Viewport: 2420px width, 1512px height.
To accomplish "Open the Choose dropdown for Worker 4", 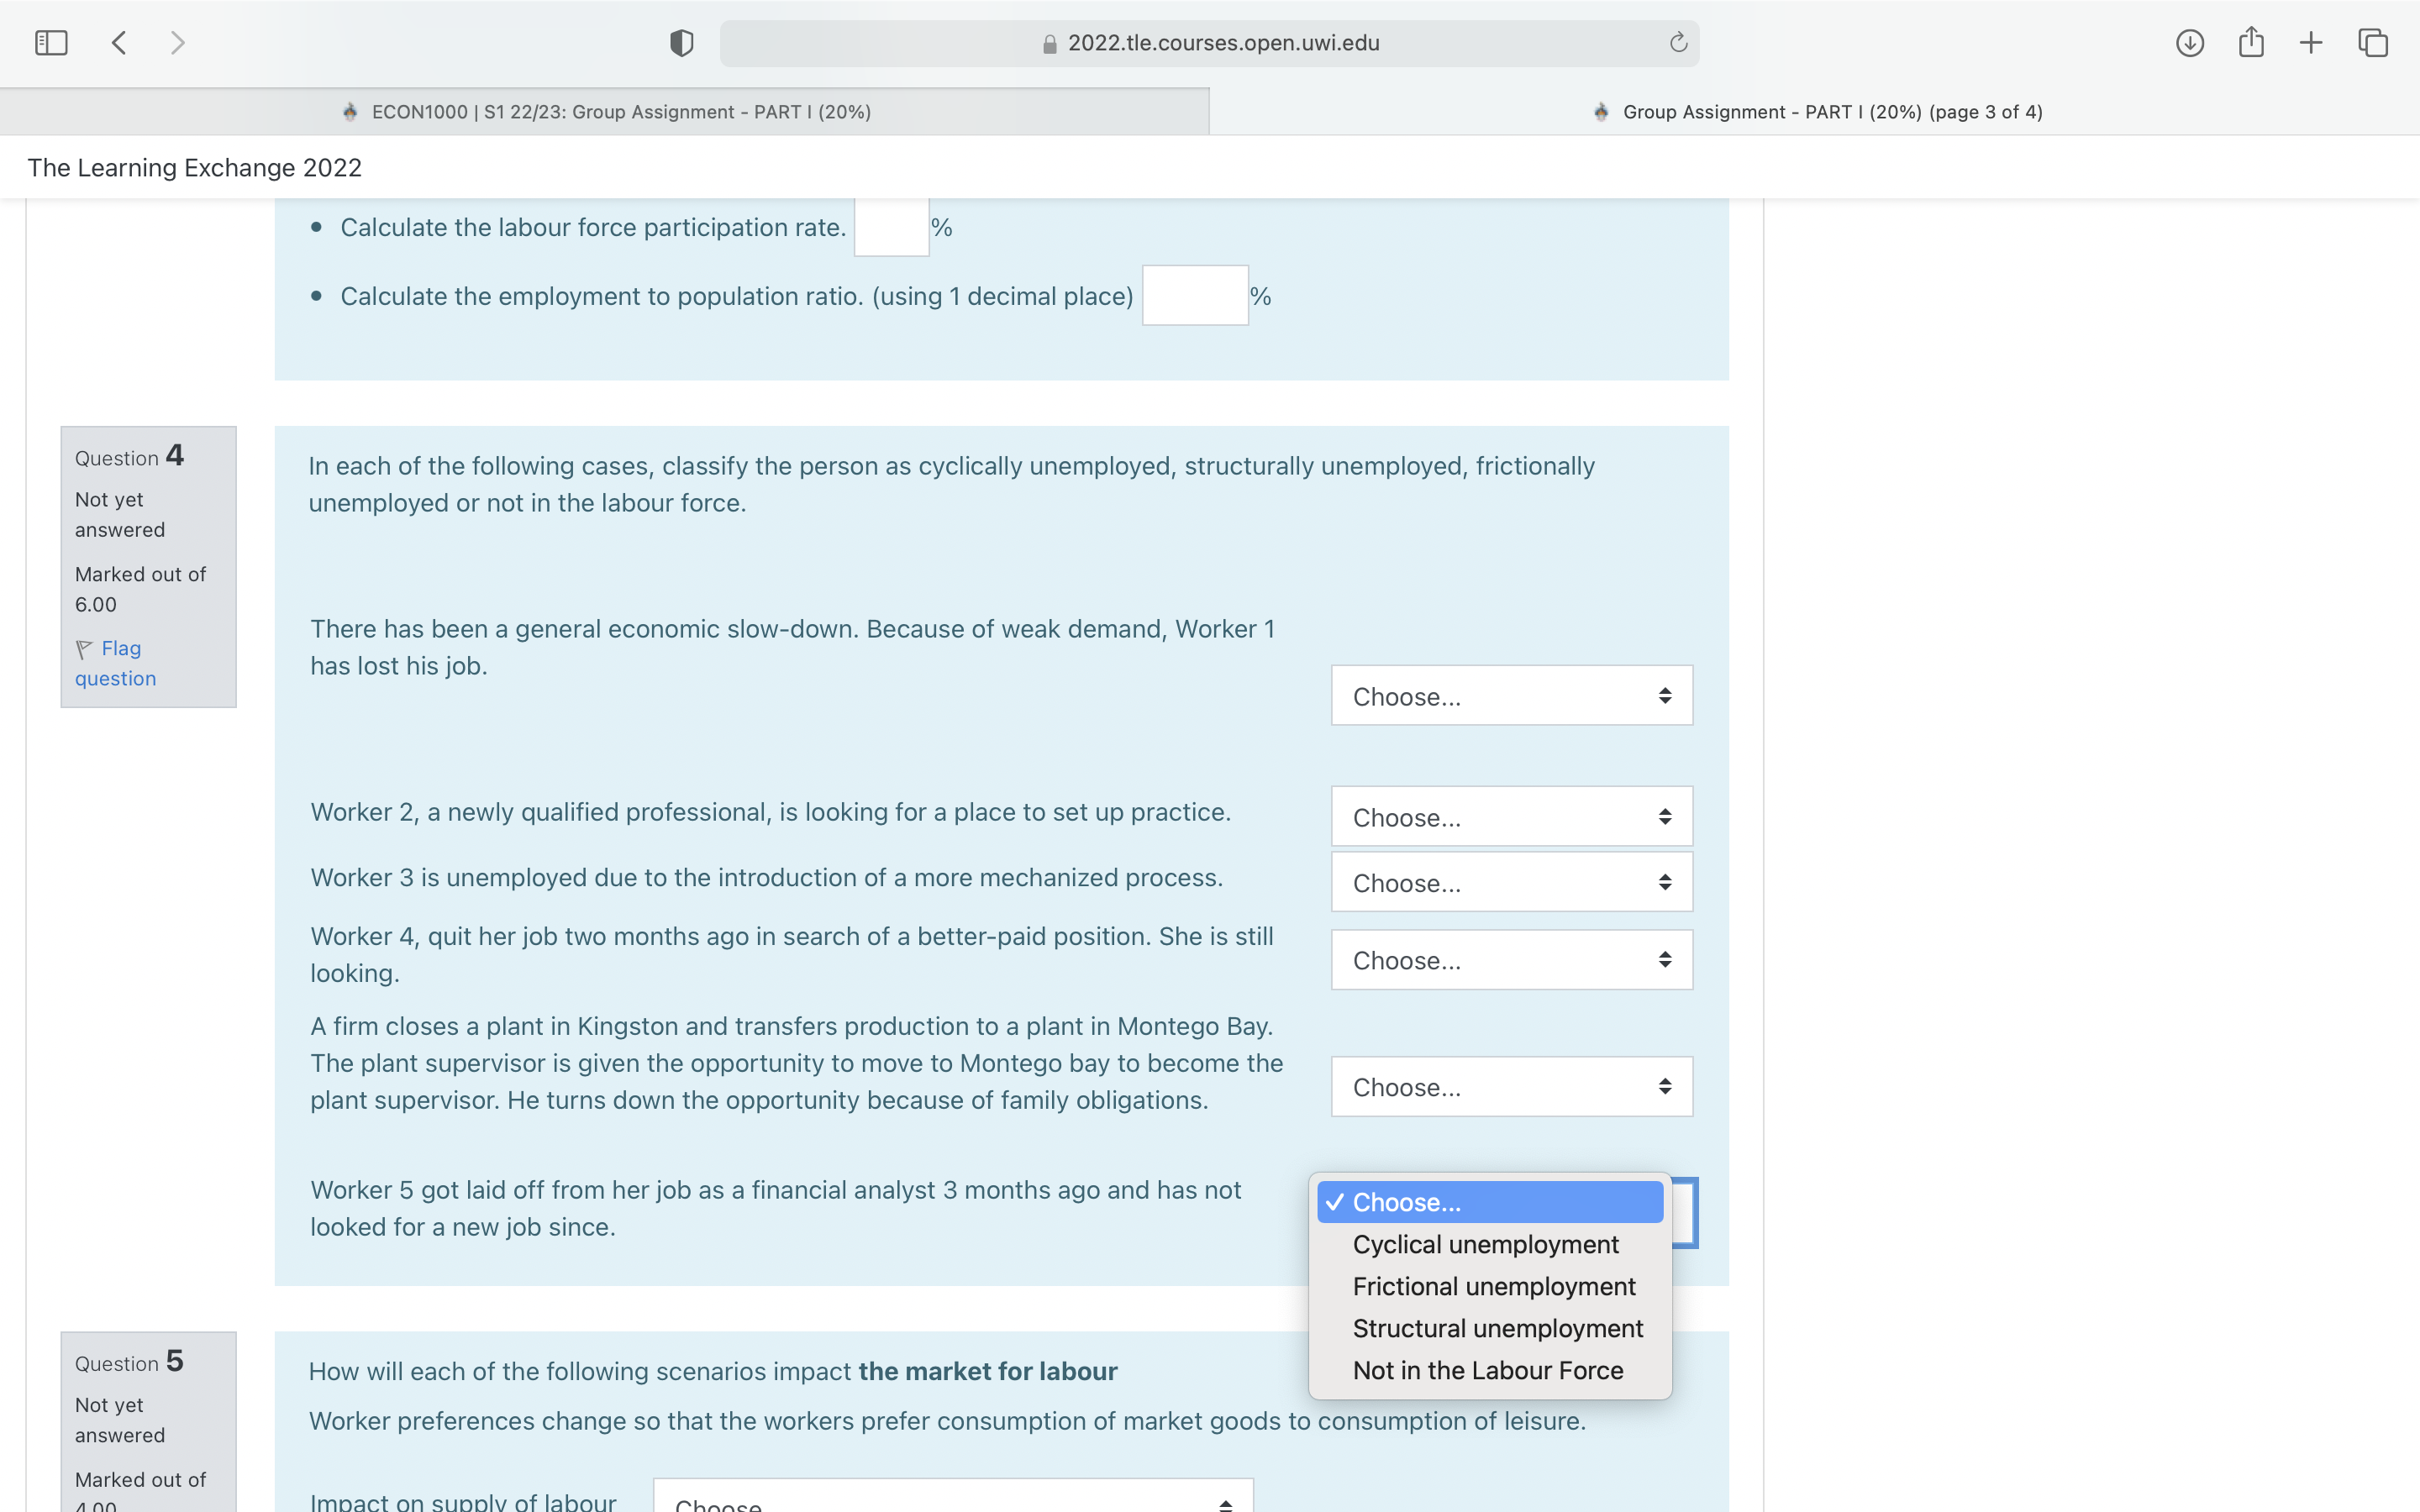I will [1510, 959].
